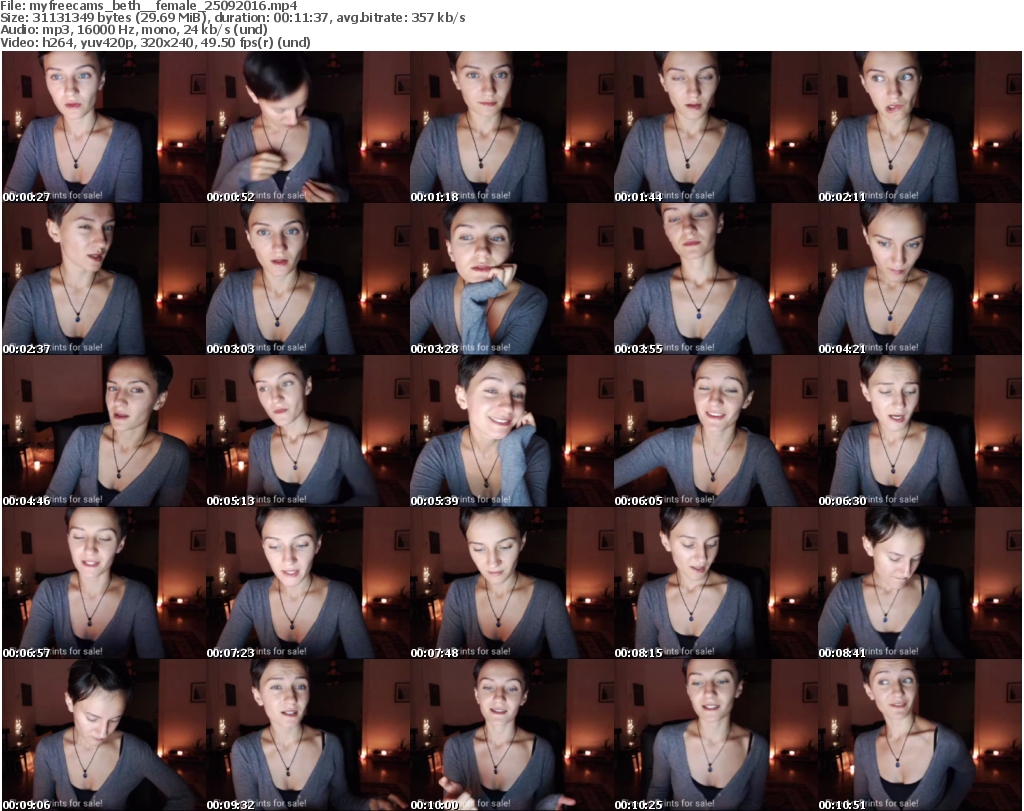
Task: Select the thumbnail at 00:00:52
Action: 308,127
